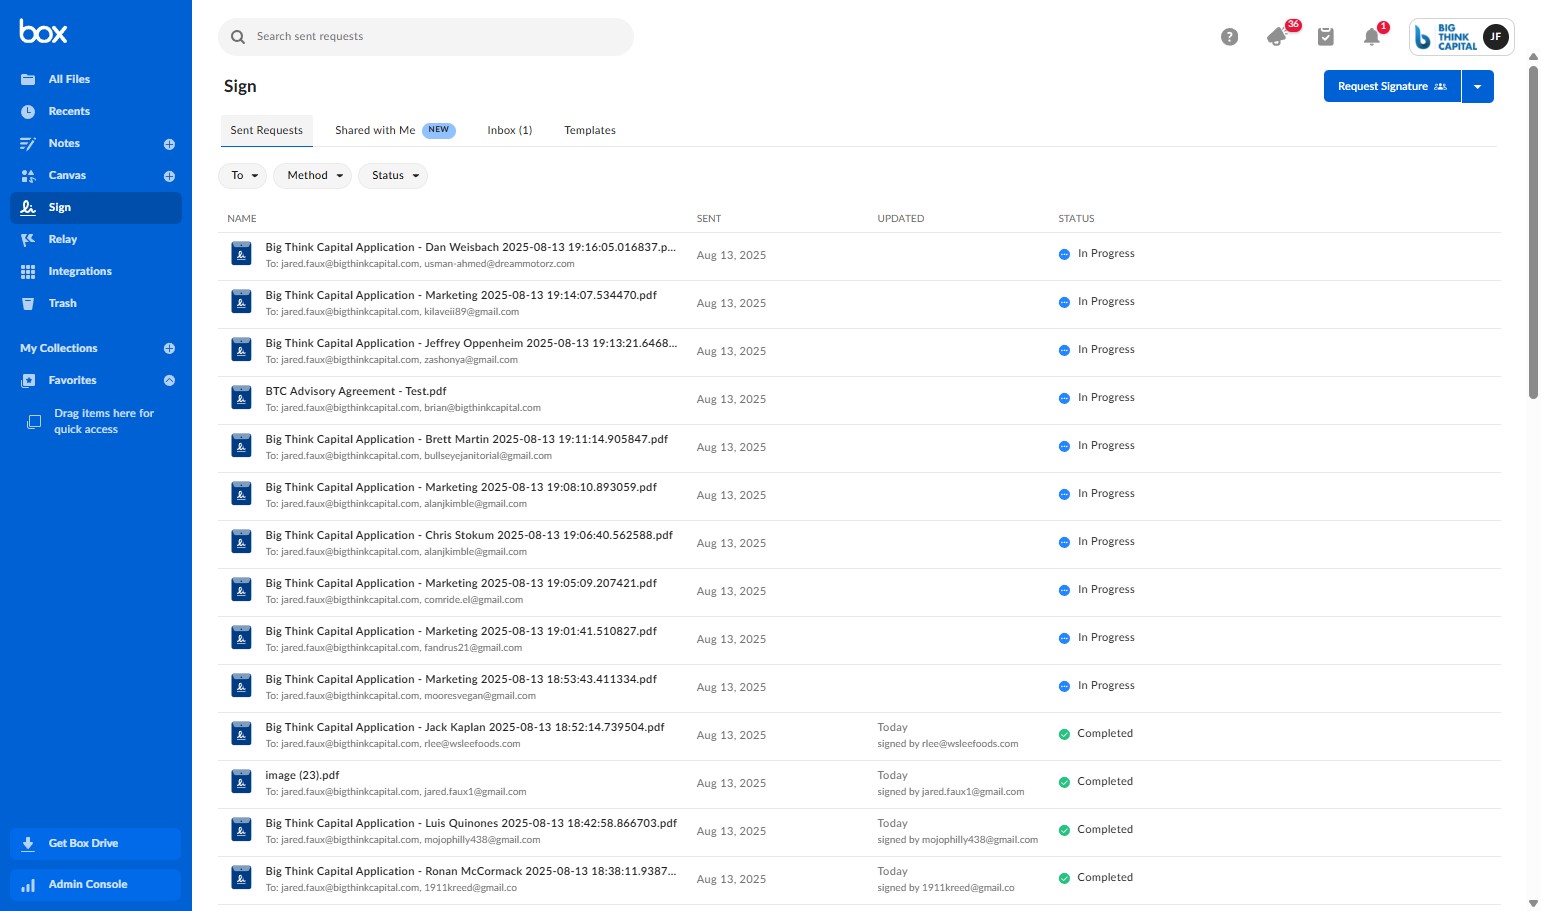Add a new Note with plus icon
This screenshot has width=1541, height=911.
(x=169, y=144)
